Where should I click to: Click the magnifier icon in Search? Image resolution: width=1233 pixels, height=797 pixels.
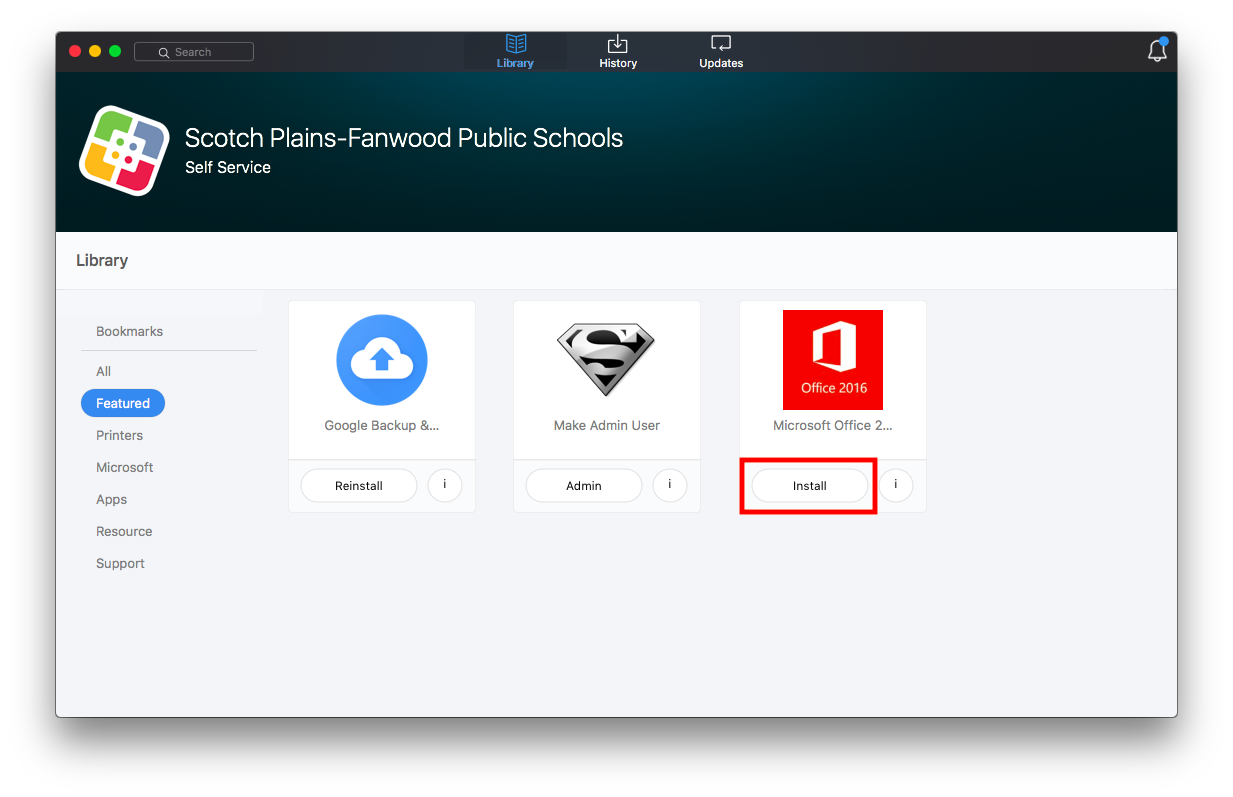[164, 53]
